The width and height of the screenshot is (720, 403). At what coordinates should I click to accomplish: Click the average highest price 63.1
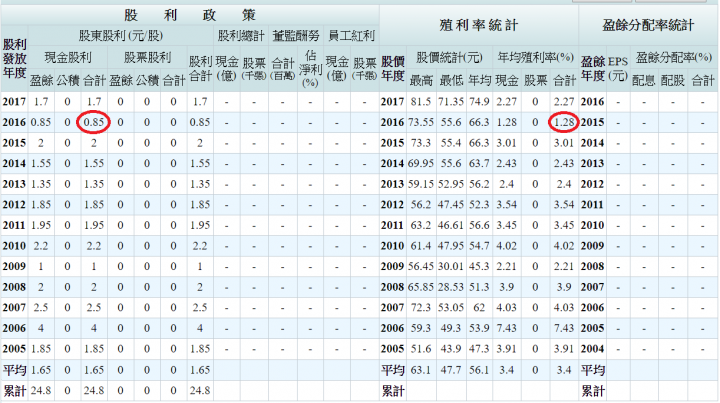[421, 370]
